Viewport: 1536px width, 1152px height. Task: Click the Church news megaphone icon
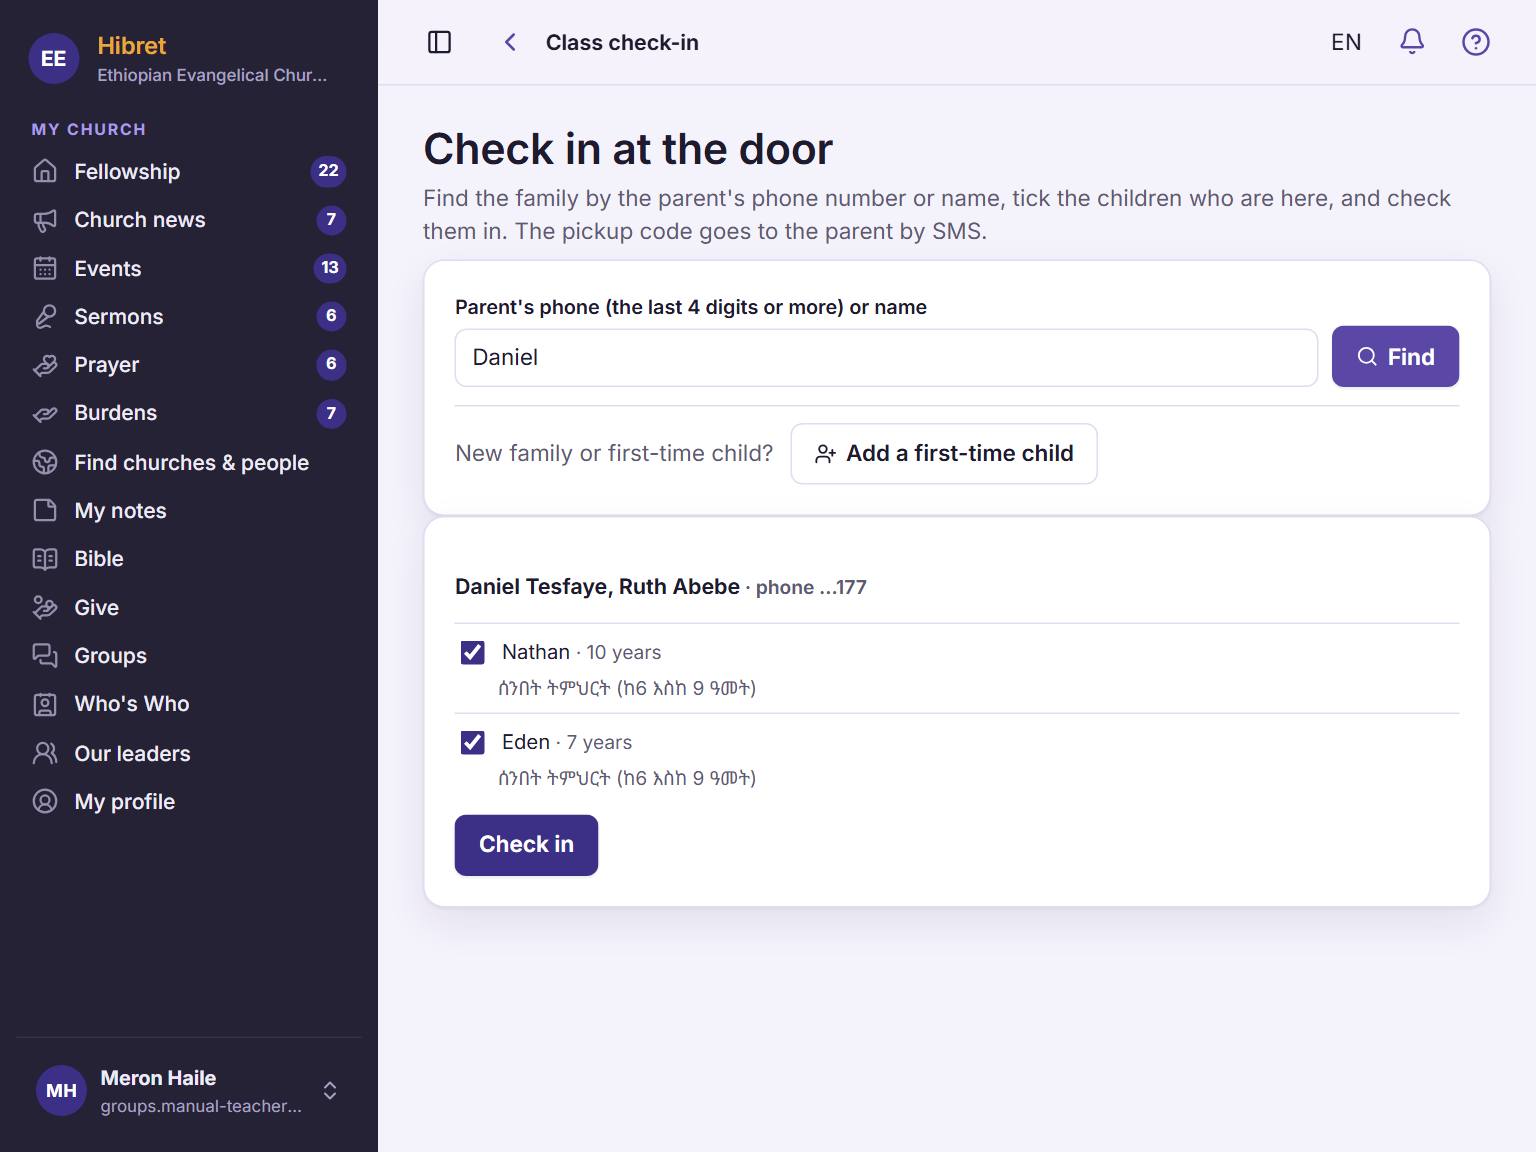point(45,220)
